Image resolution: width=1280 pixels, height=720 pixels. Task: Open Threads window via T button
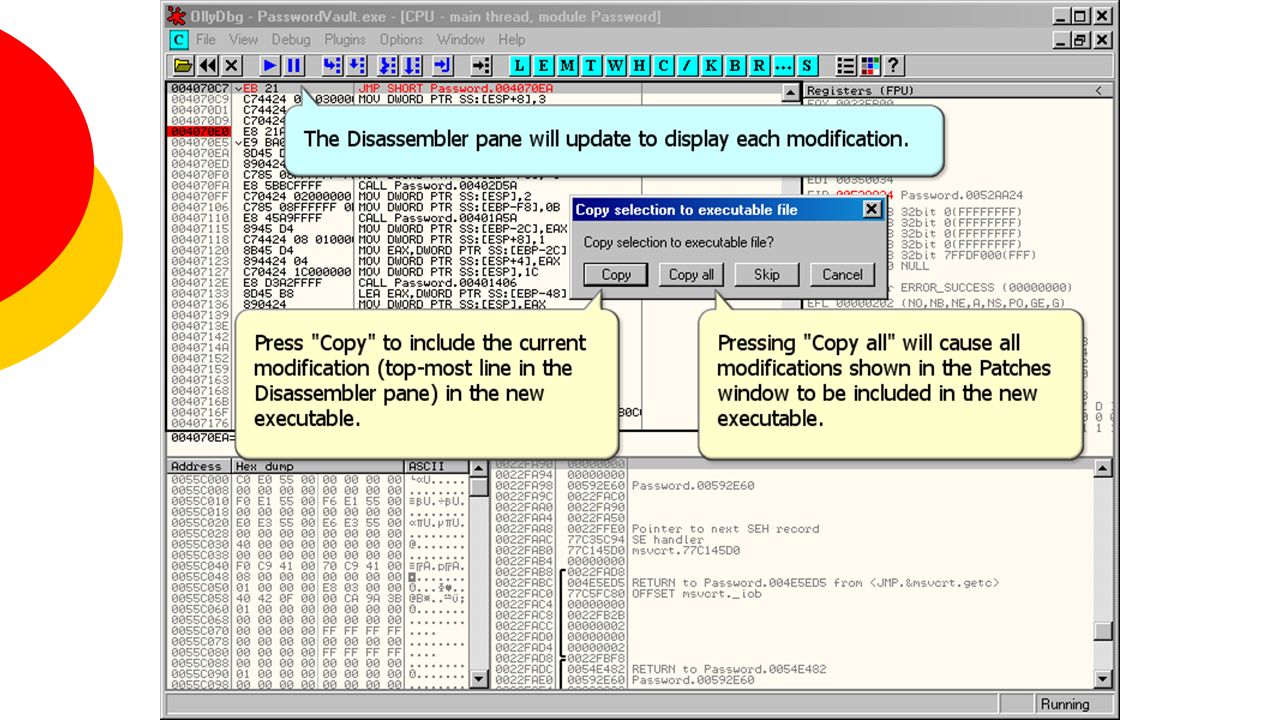(x=592, y=66)
